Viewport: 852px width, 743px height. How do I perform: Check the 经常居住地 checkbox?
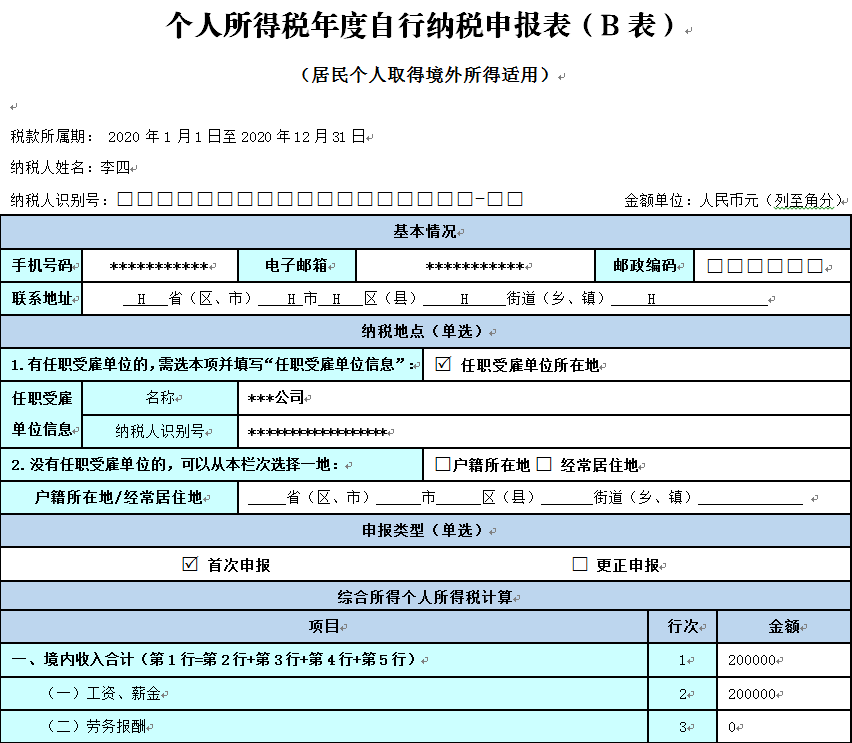click(544, 464)
